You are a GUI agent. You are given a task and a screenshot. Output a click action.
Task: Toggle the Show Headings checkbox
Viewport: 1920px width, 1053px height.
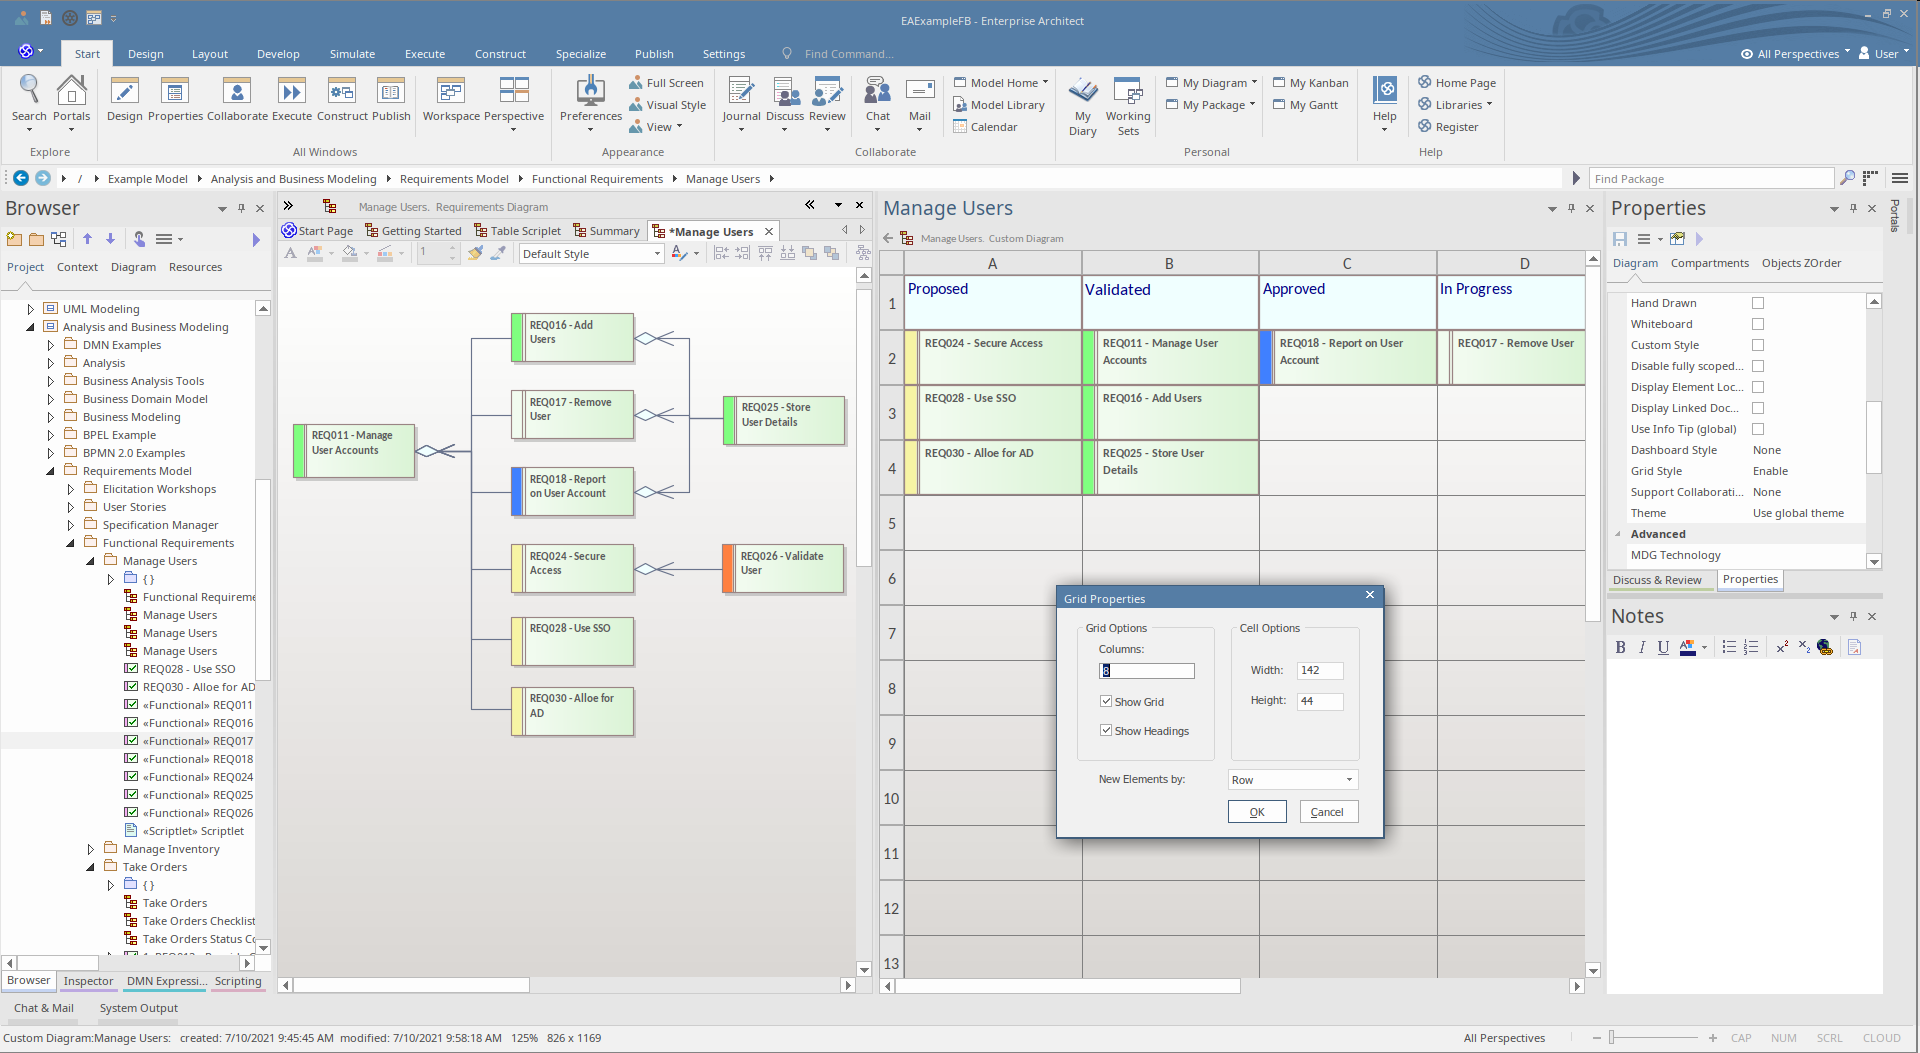click(1106, 731)
